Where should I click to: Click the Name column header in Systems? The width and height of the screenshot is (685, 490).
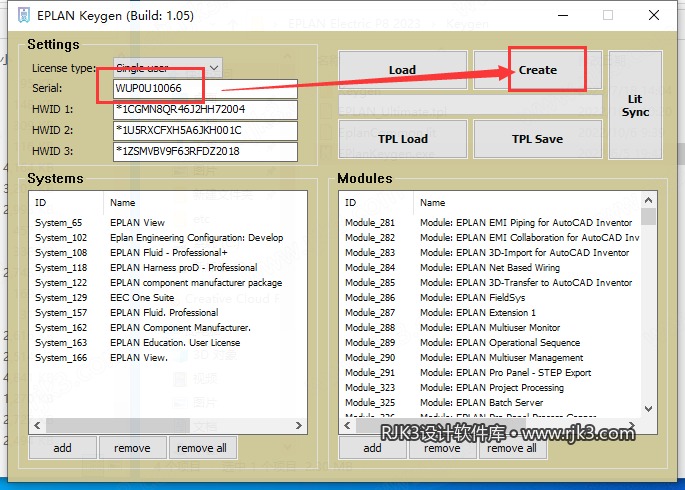[205, 203]
